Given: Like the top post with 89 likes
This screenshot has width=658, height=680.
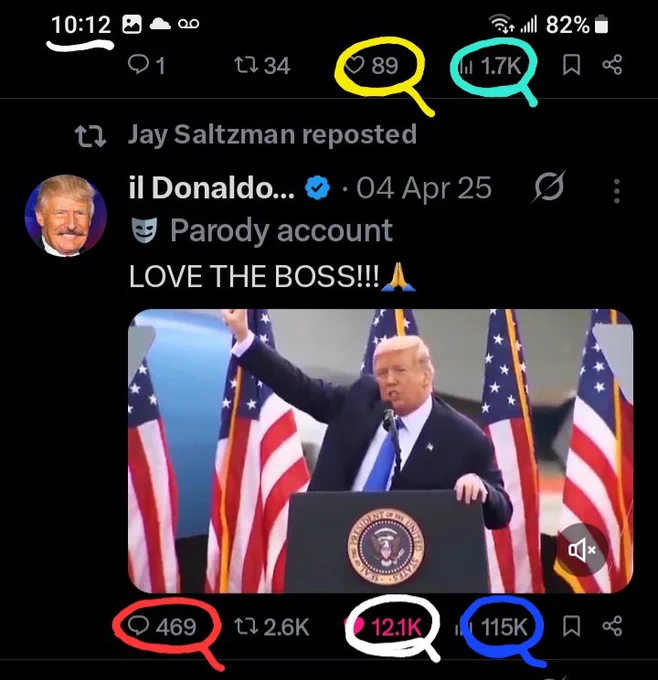Looking at the screenshot, I should point(371,65).
